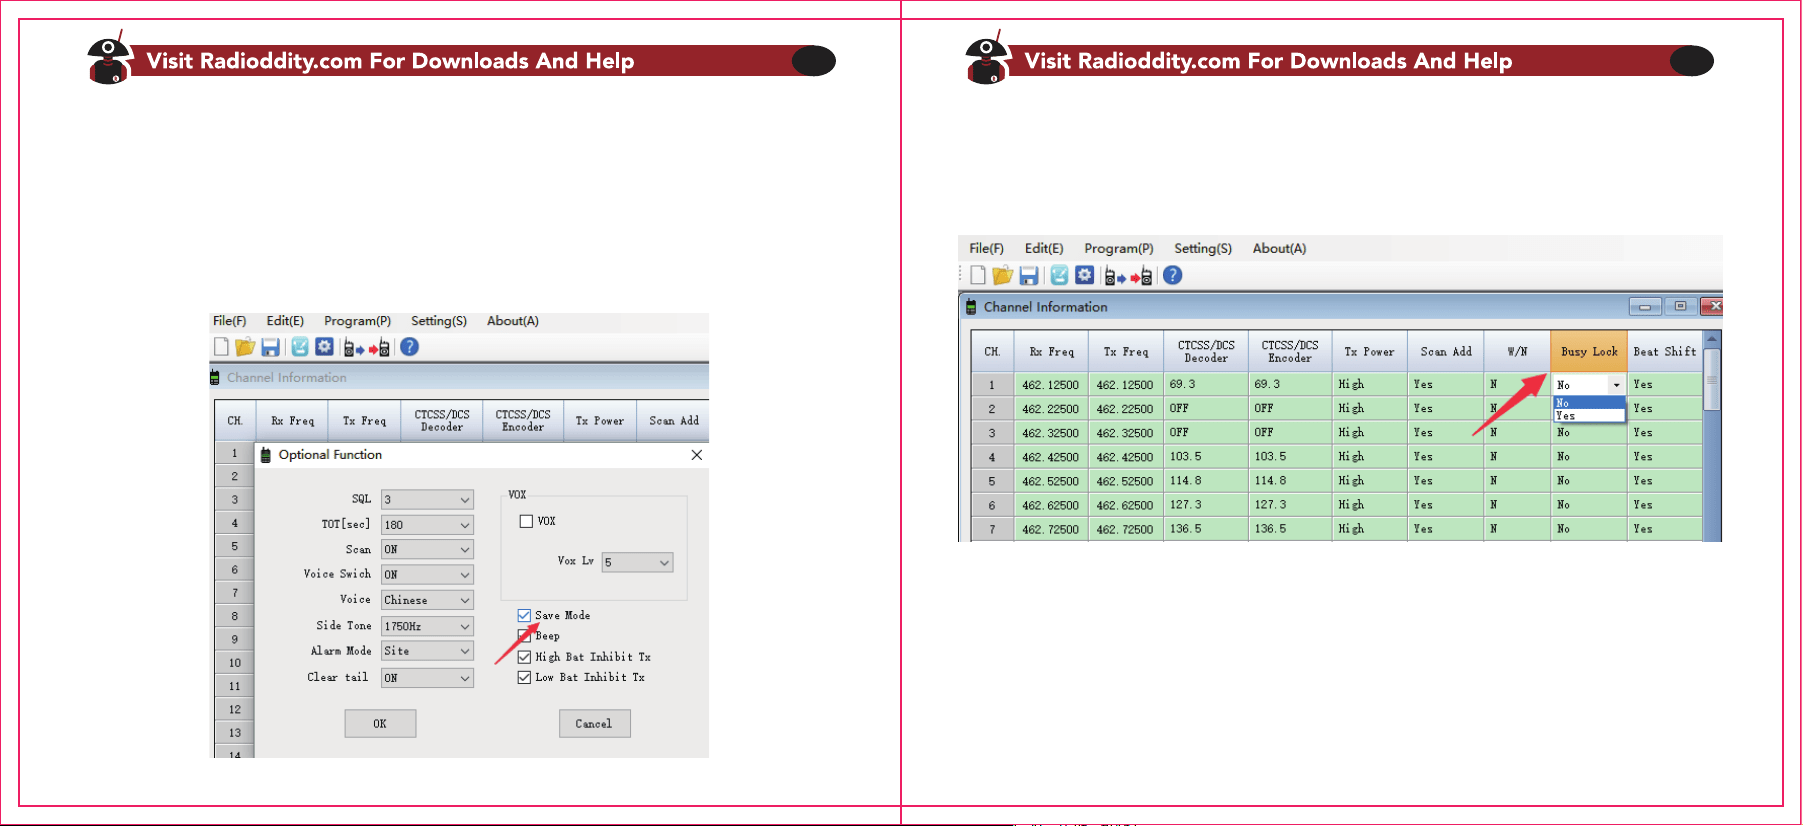Click New file icon on right page toolbar

[978, 275]
